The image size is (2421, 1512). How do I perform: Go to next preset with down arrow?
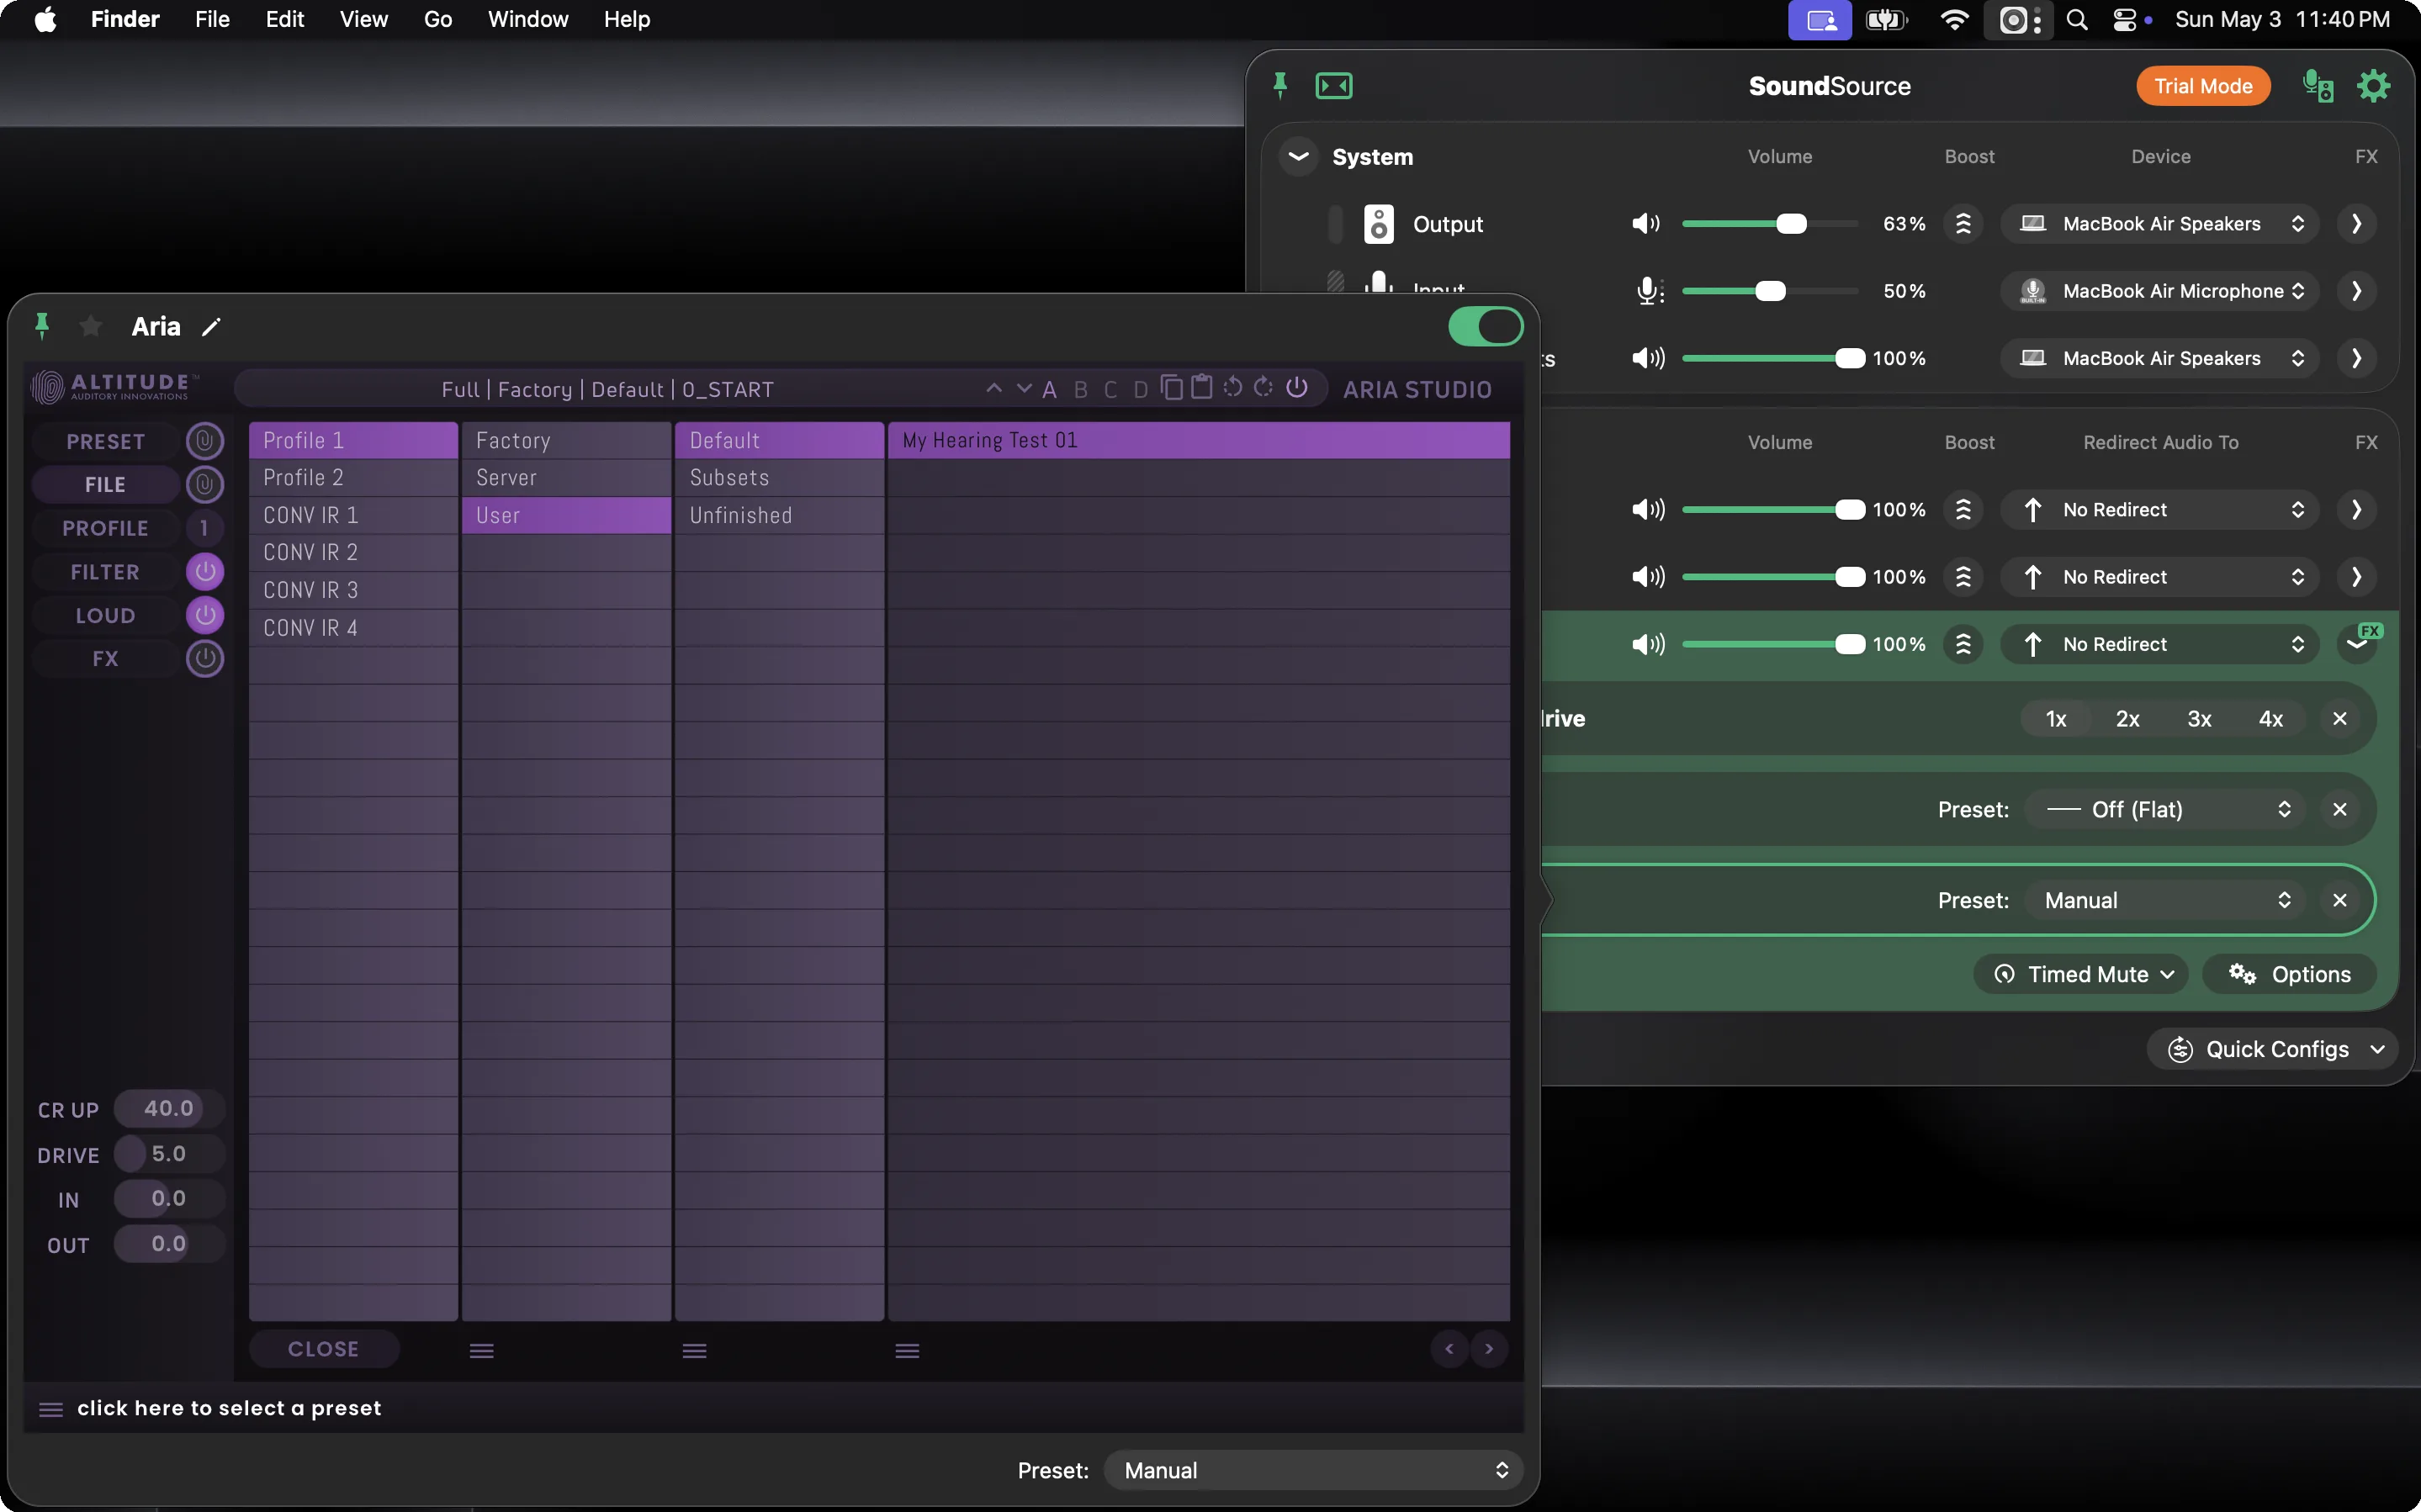tap(1024, 388)
